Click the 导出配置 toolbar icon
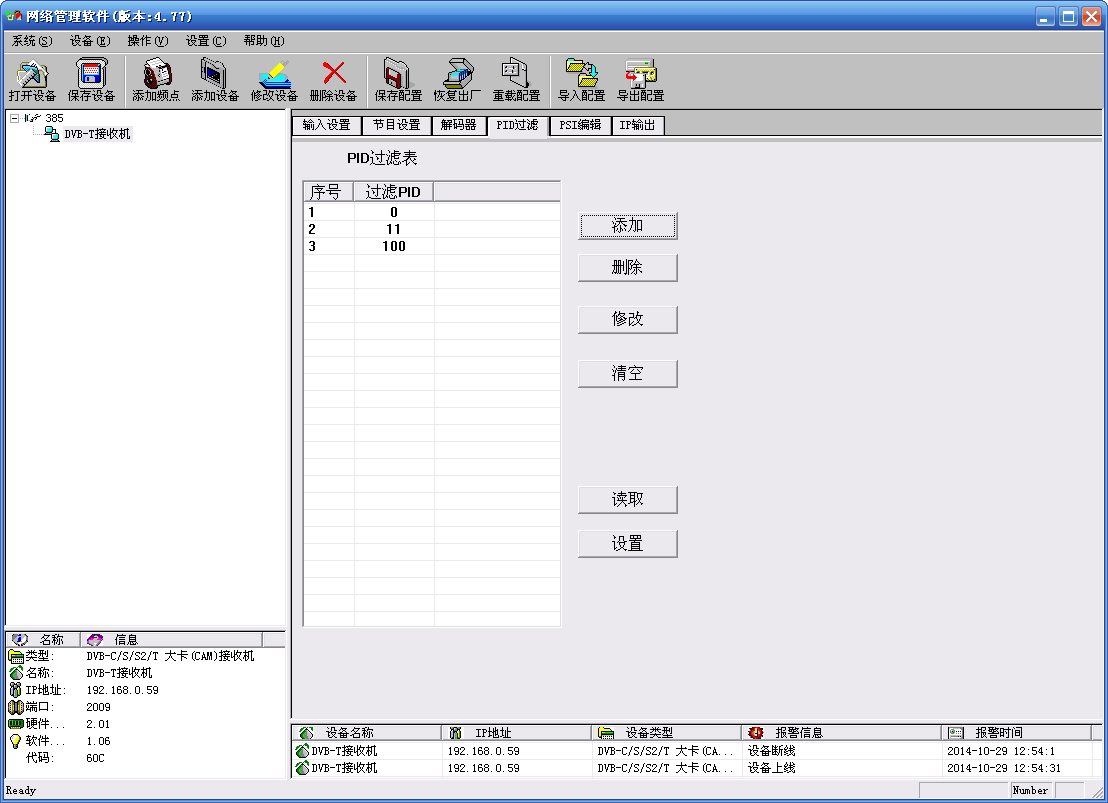 coord(641,80)
